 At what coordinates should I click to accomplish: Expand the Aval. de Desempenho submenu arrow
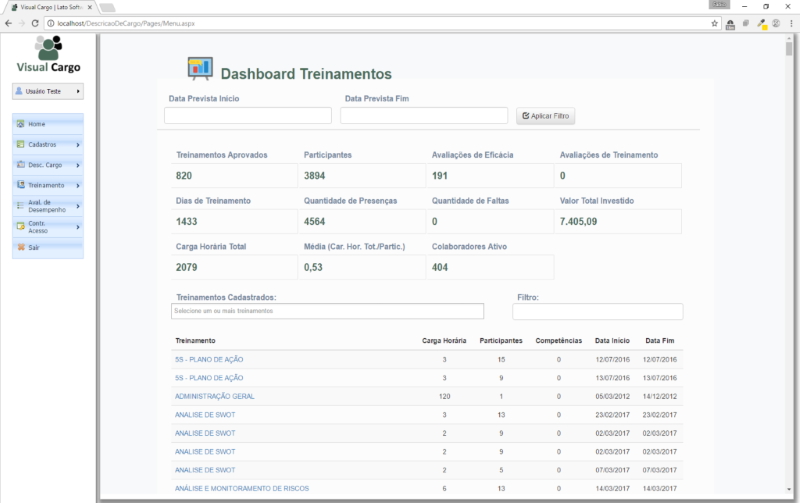tap(78, 206)
